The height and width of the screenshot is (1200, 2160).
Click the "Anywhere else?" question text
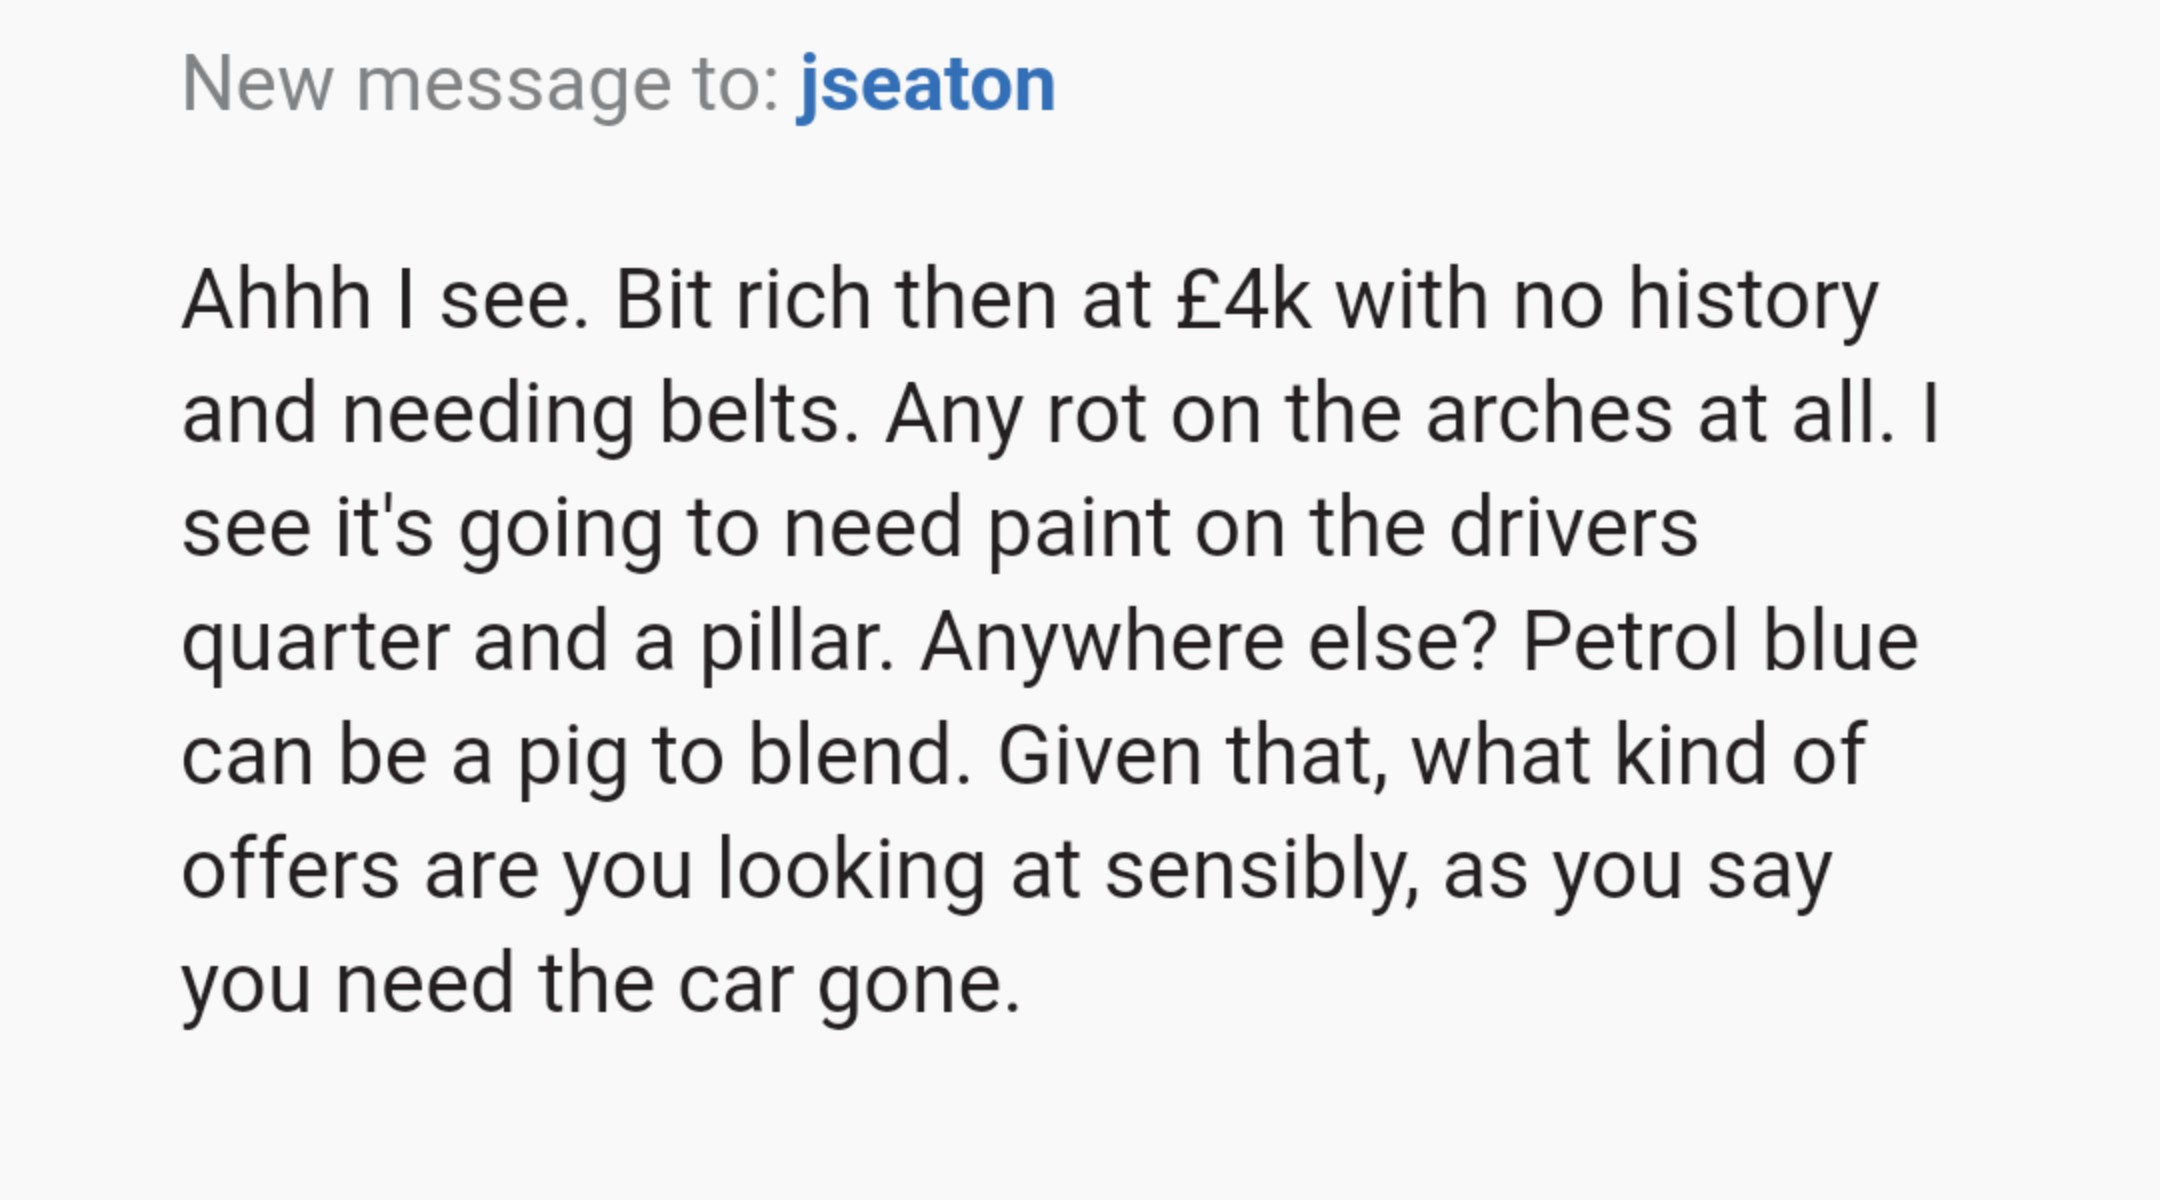click(x=1208, y=642)
